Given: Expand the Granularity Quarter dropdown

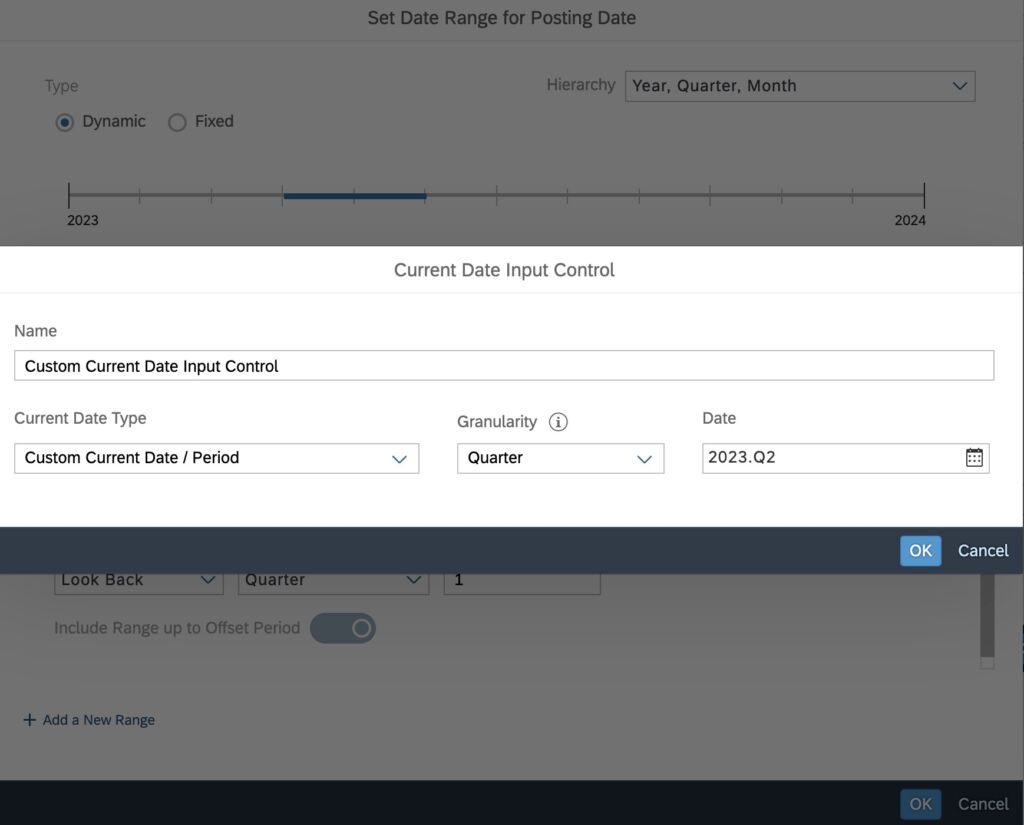Looking at the screenshot, I should (560, 458).
